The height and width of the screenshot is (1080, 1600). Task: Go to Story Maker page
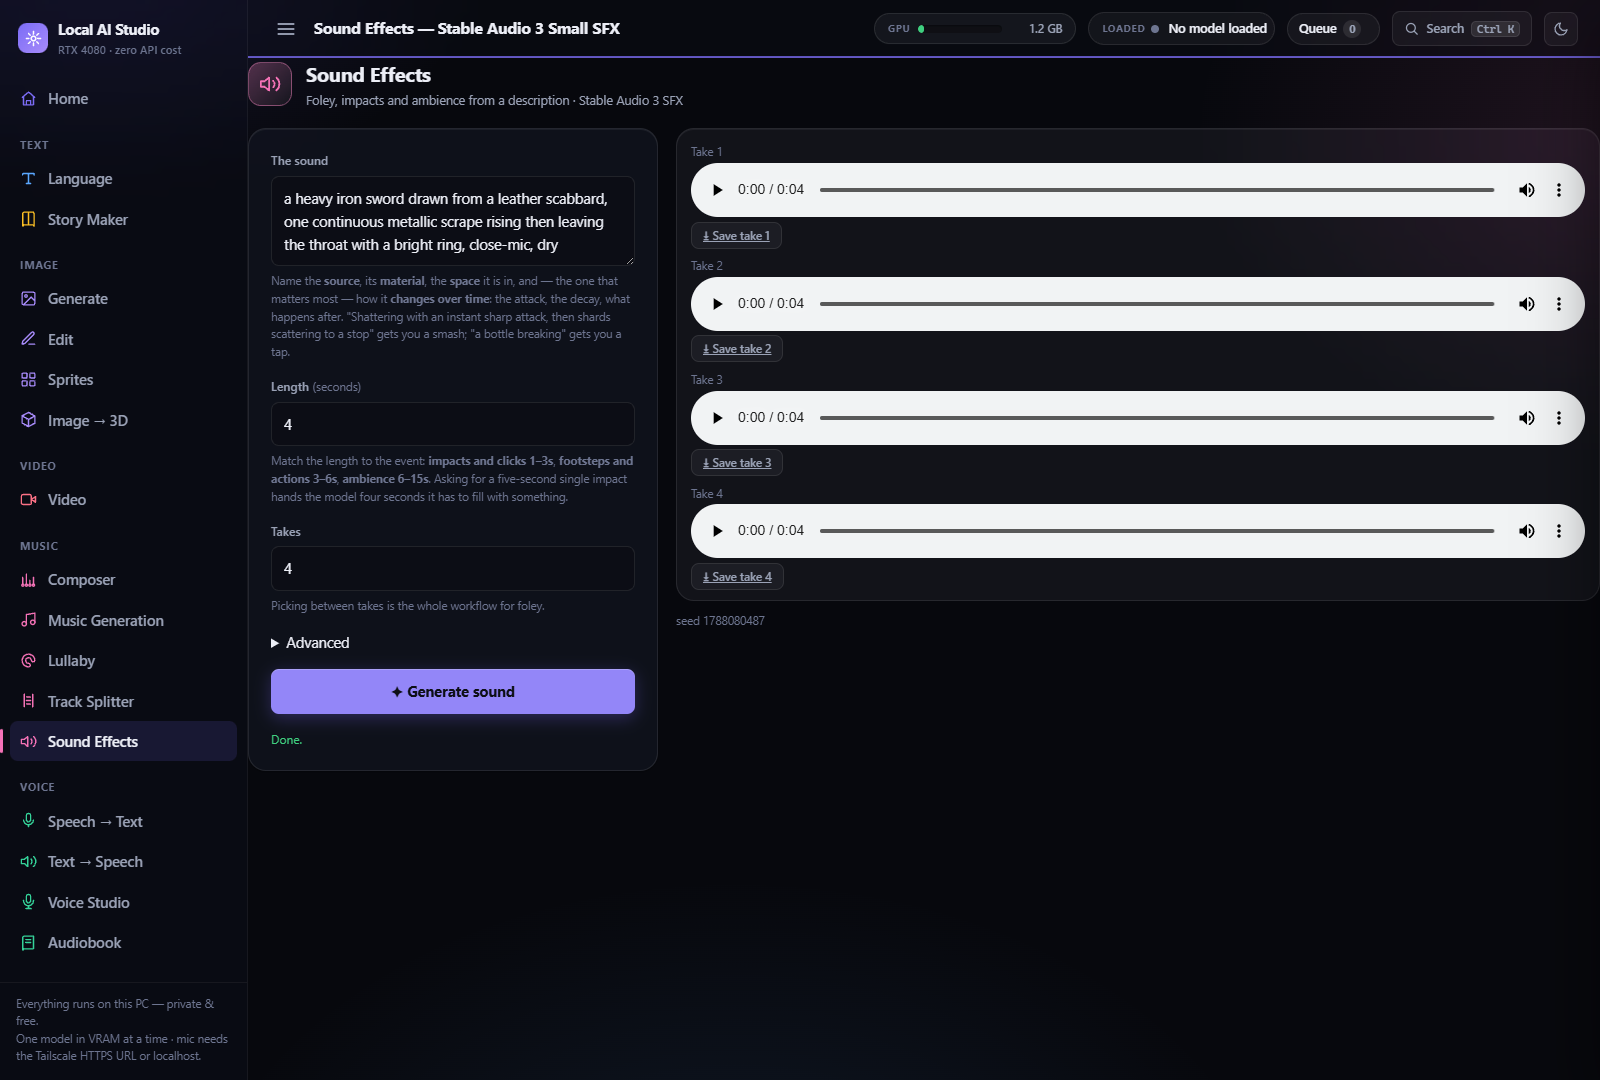[x=123, y=219]
